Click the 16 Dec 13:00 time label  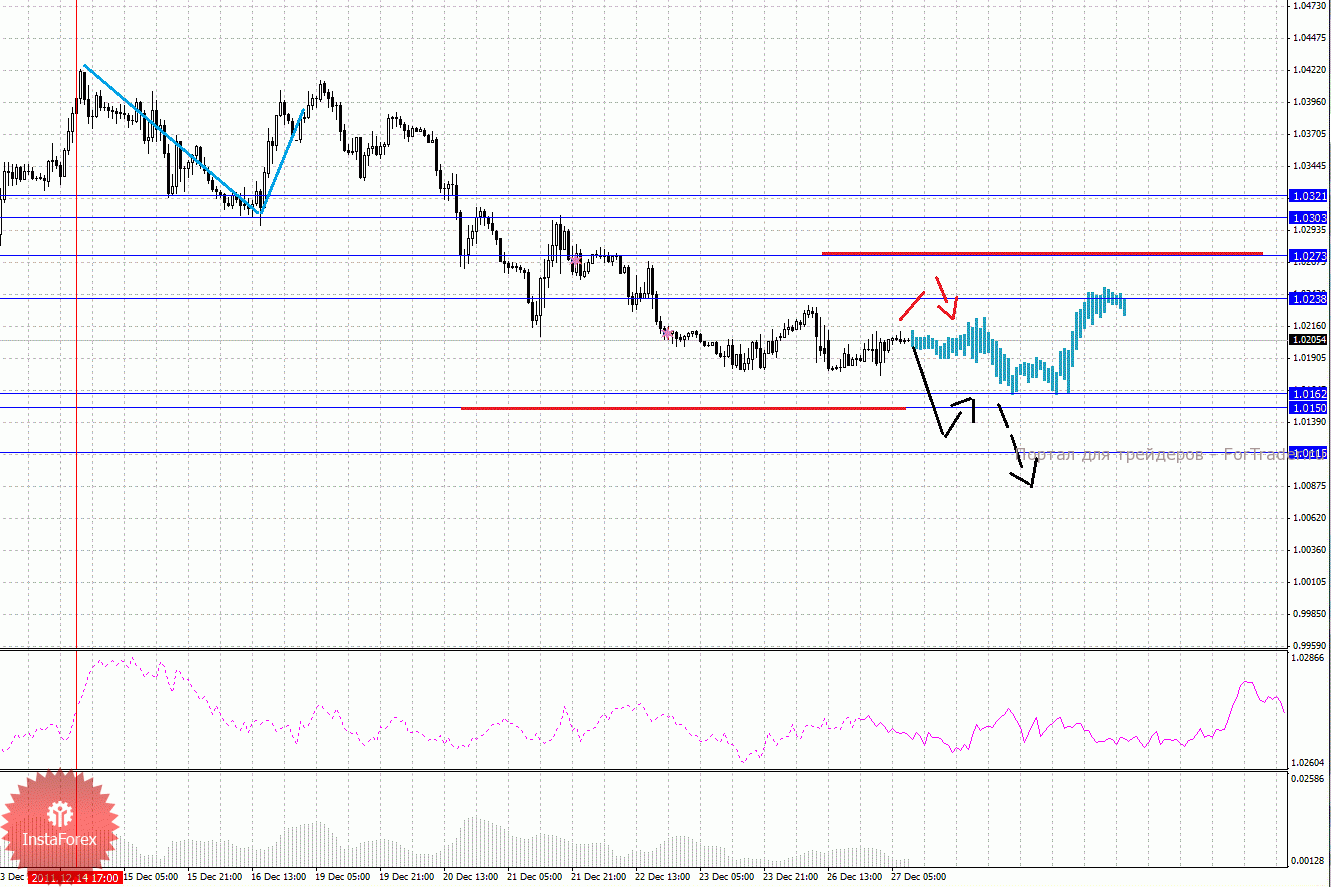(x=279, y=877)
